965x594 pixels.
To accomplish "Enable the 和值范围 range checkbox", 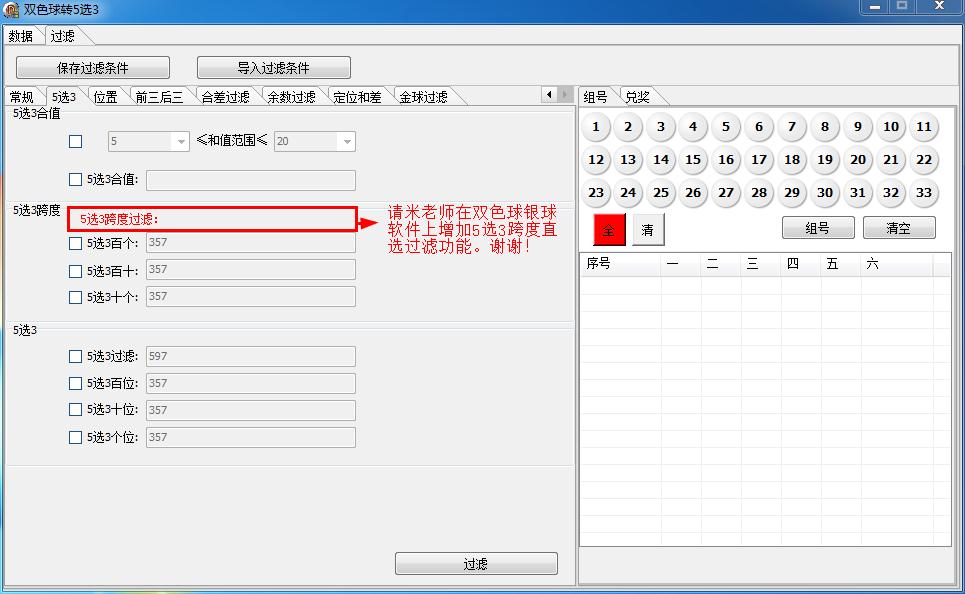I will pyautogui.click(x=75, y=142).
